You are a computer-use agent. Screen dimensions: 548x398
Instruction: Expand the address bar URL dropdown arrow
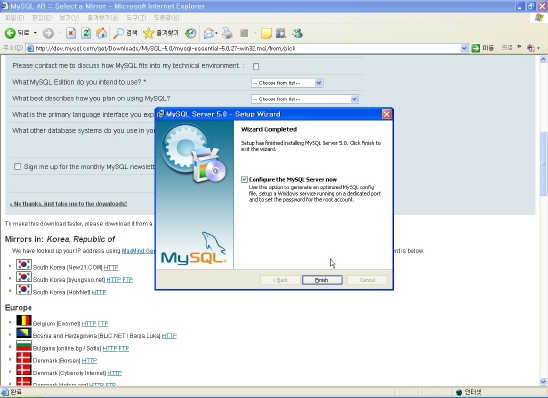pyautogui.click(x=464, y=48)
